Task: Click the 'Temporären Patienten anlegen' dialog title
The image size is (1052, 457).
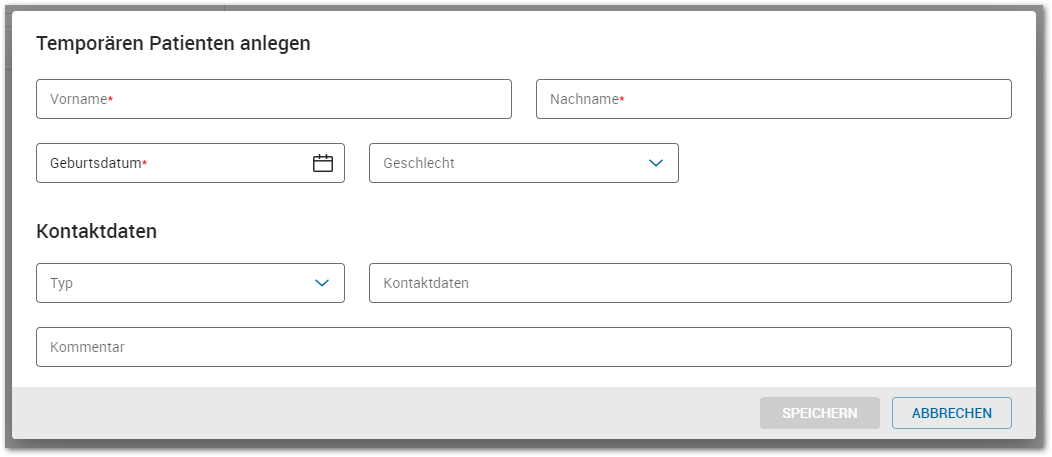Action: coord(173,43)
